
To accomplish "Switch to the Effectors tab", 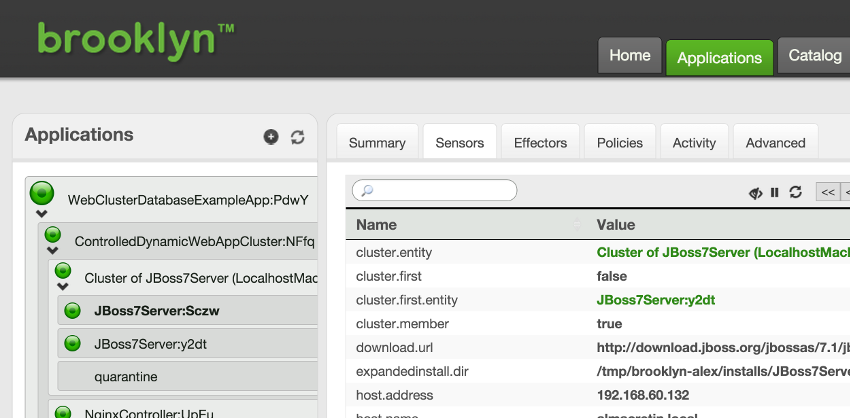I will pos(540,143).
